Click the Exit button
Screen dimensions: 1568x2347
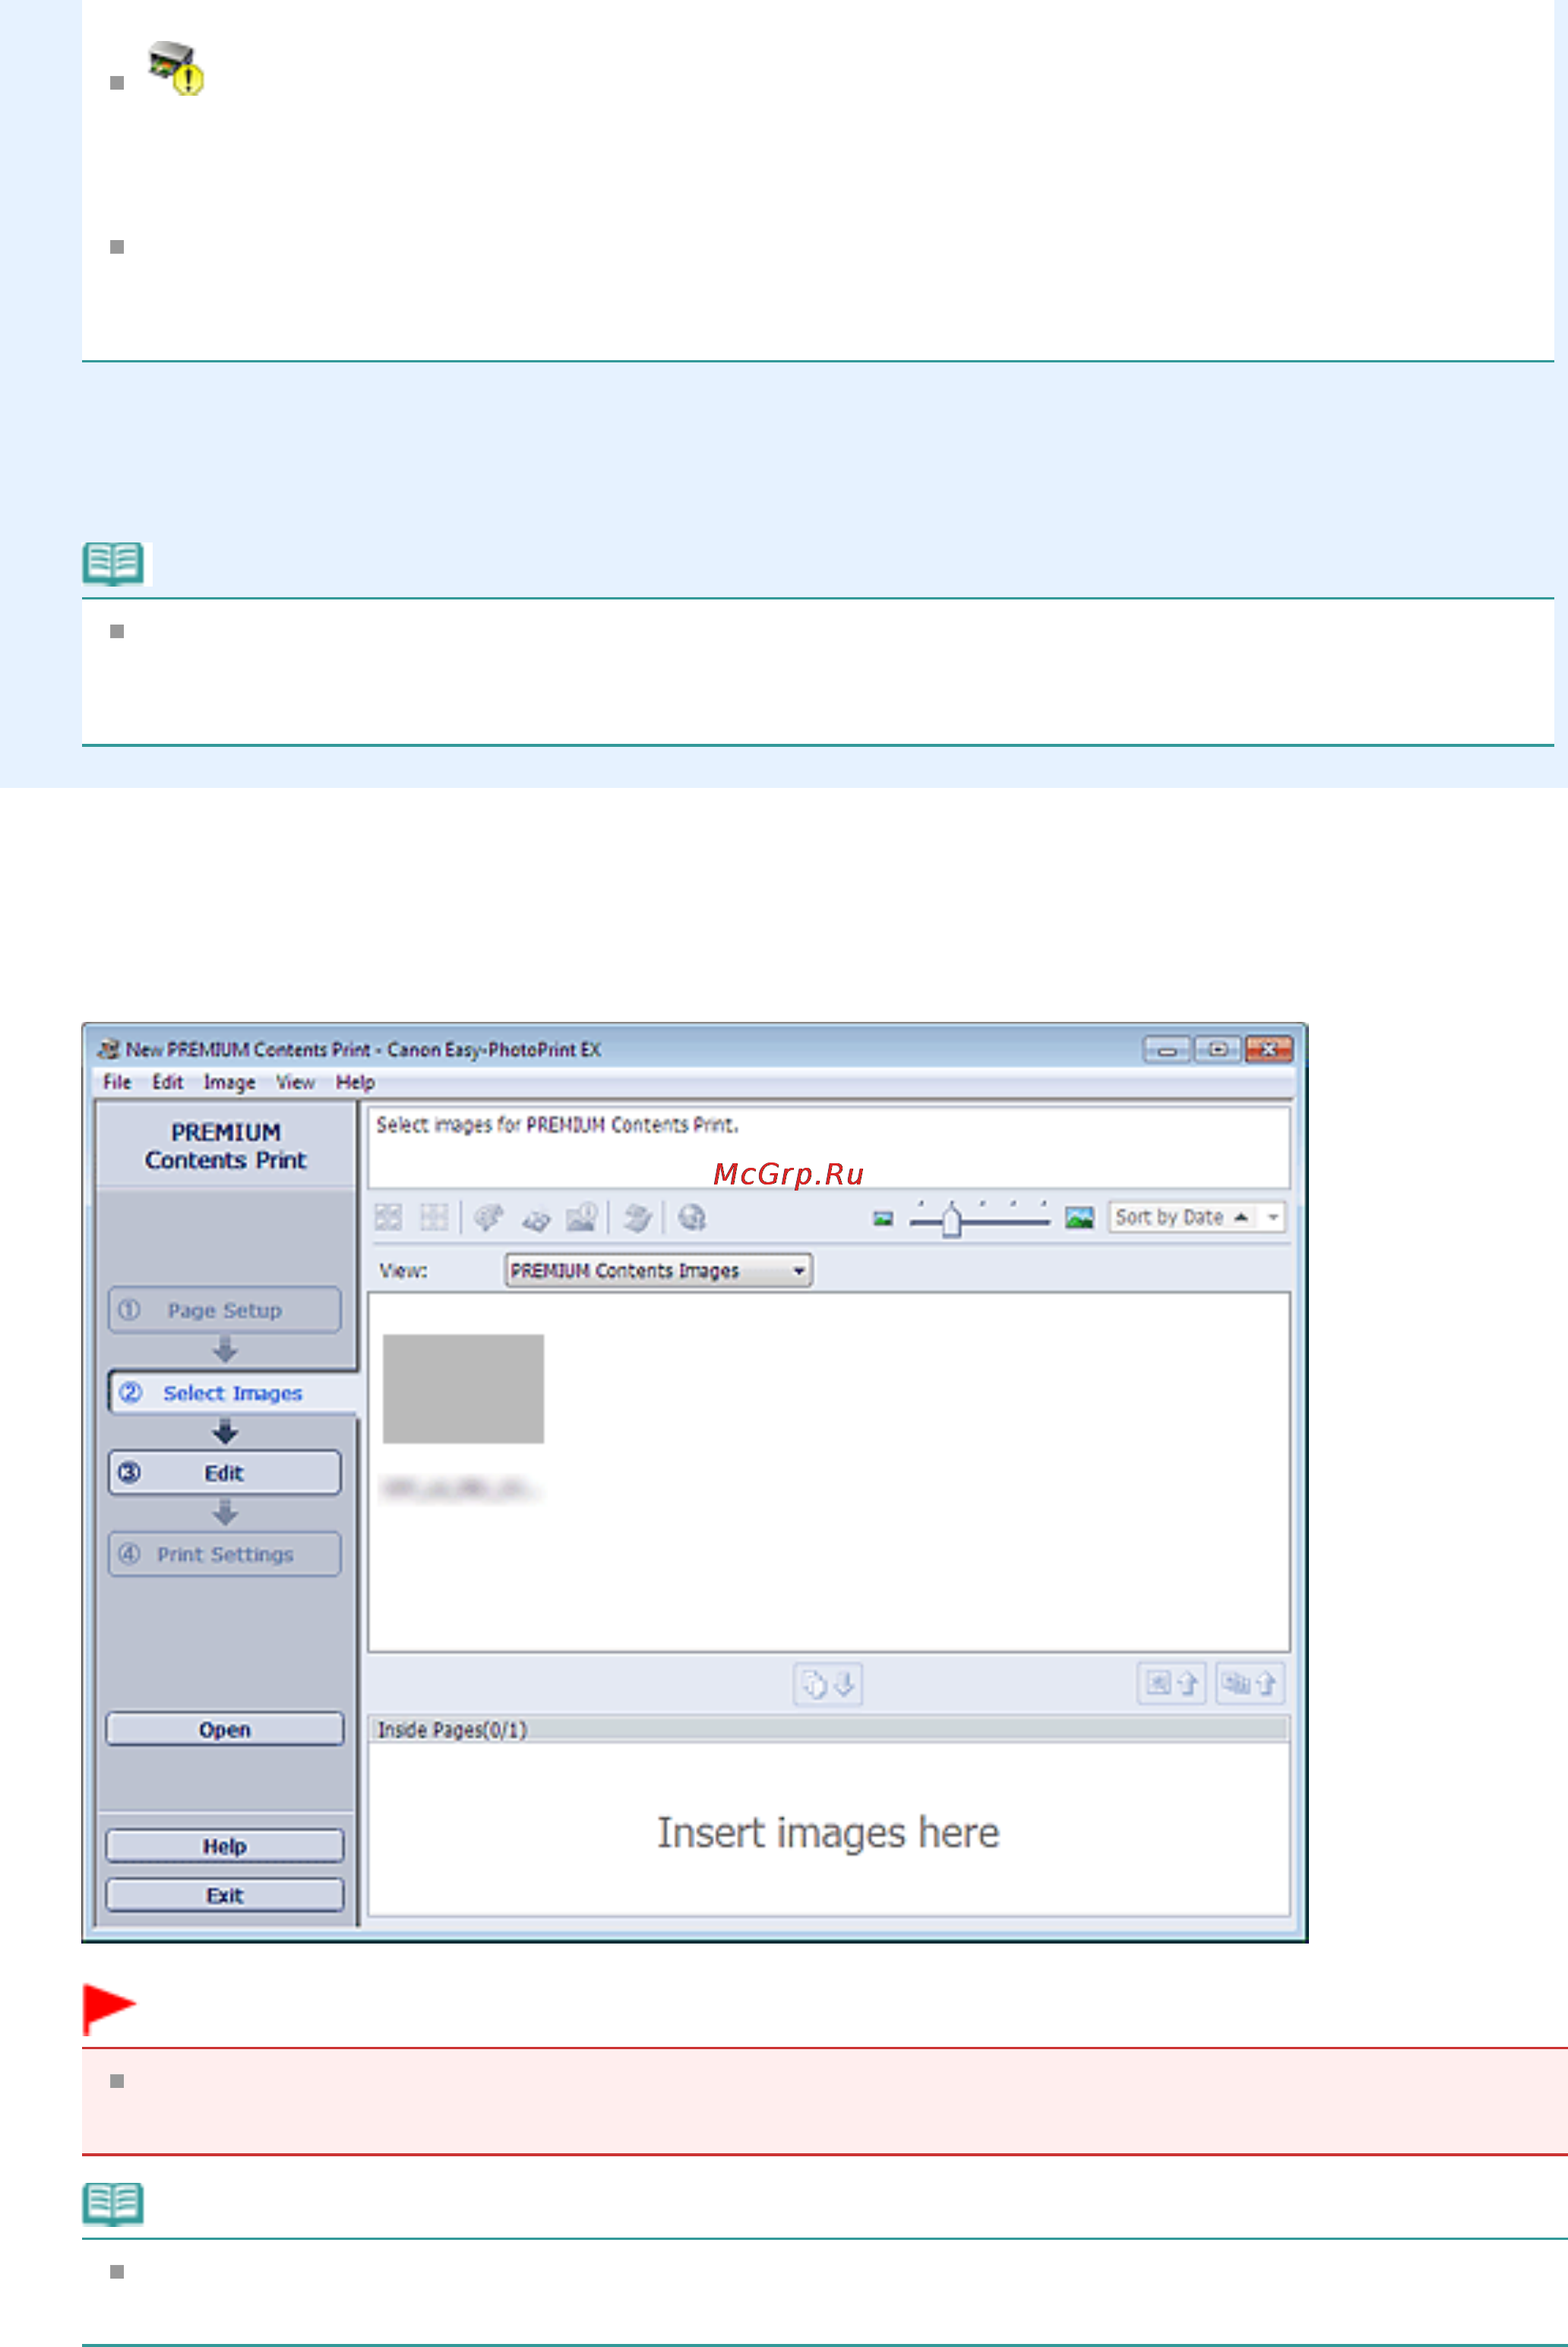[x=224, y=1896]
